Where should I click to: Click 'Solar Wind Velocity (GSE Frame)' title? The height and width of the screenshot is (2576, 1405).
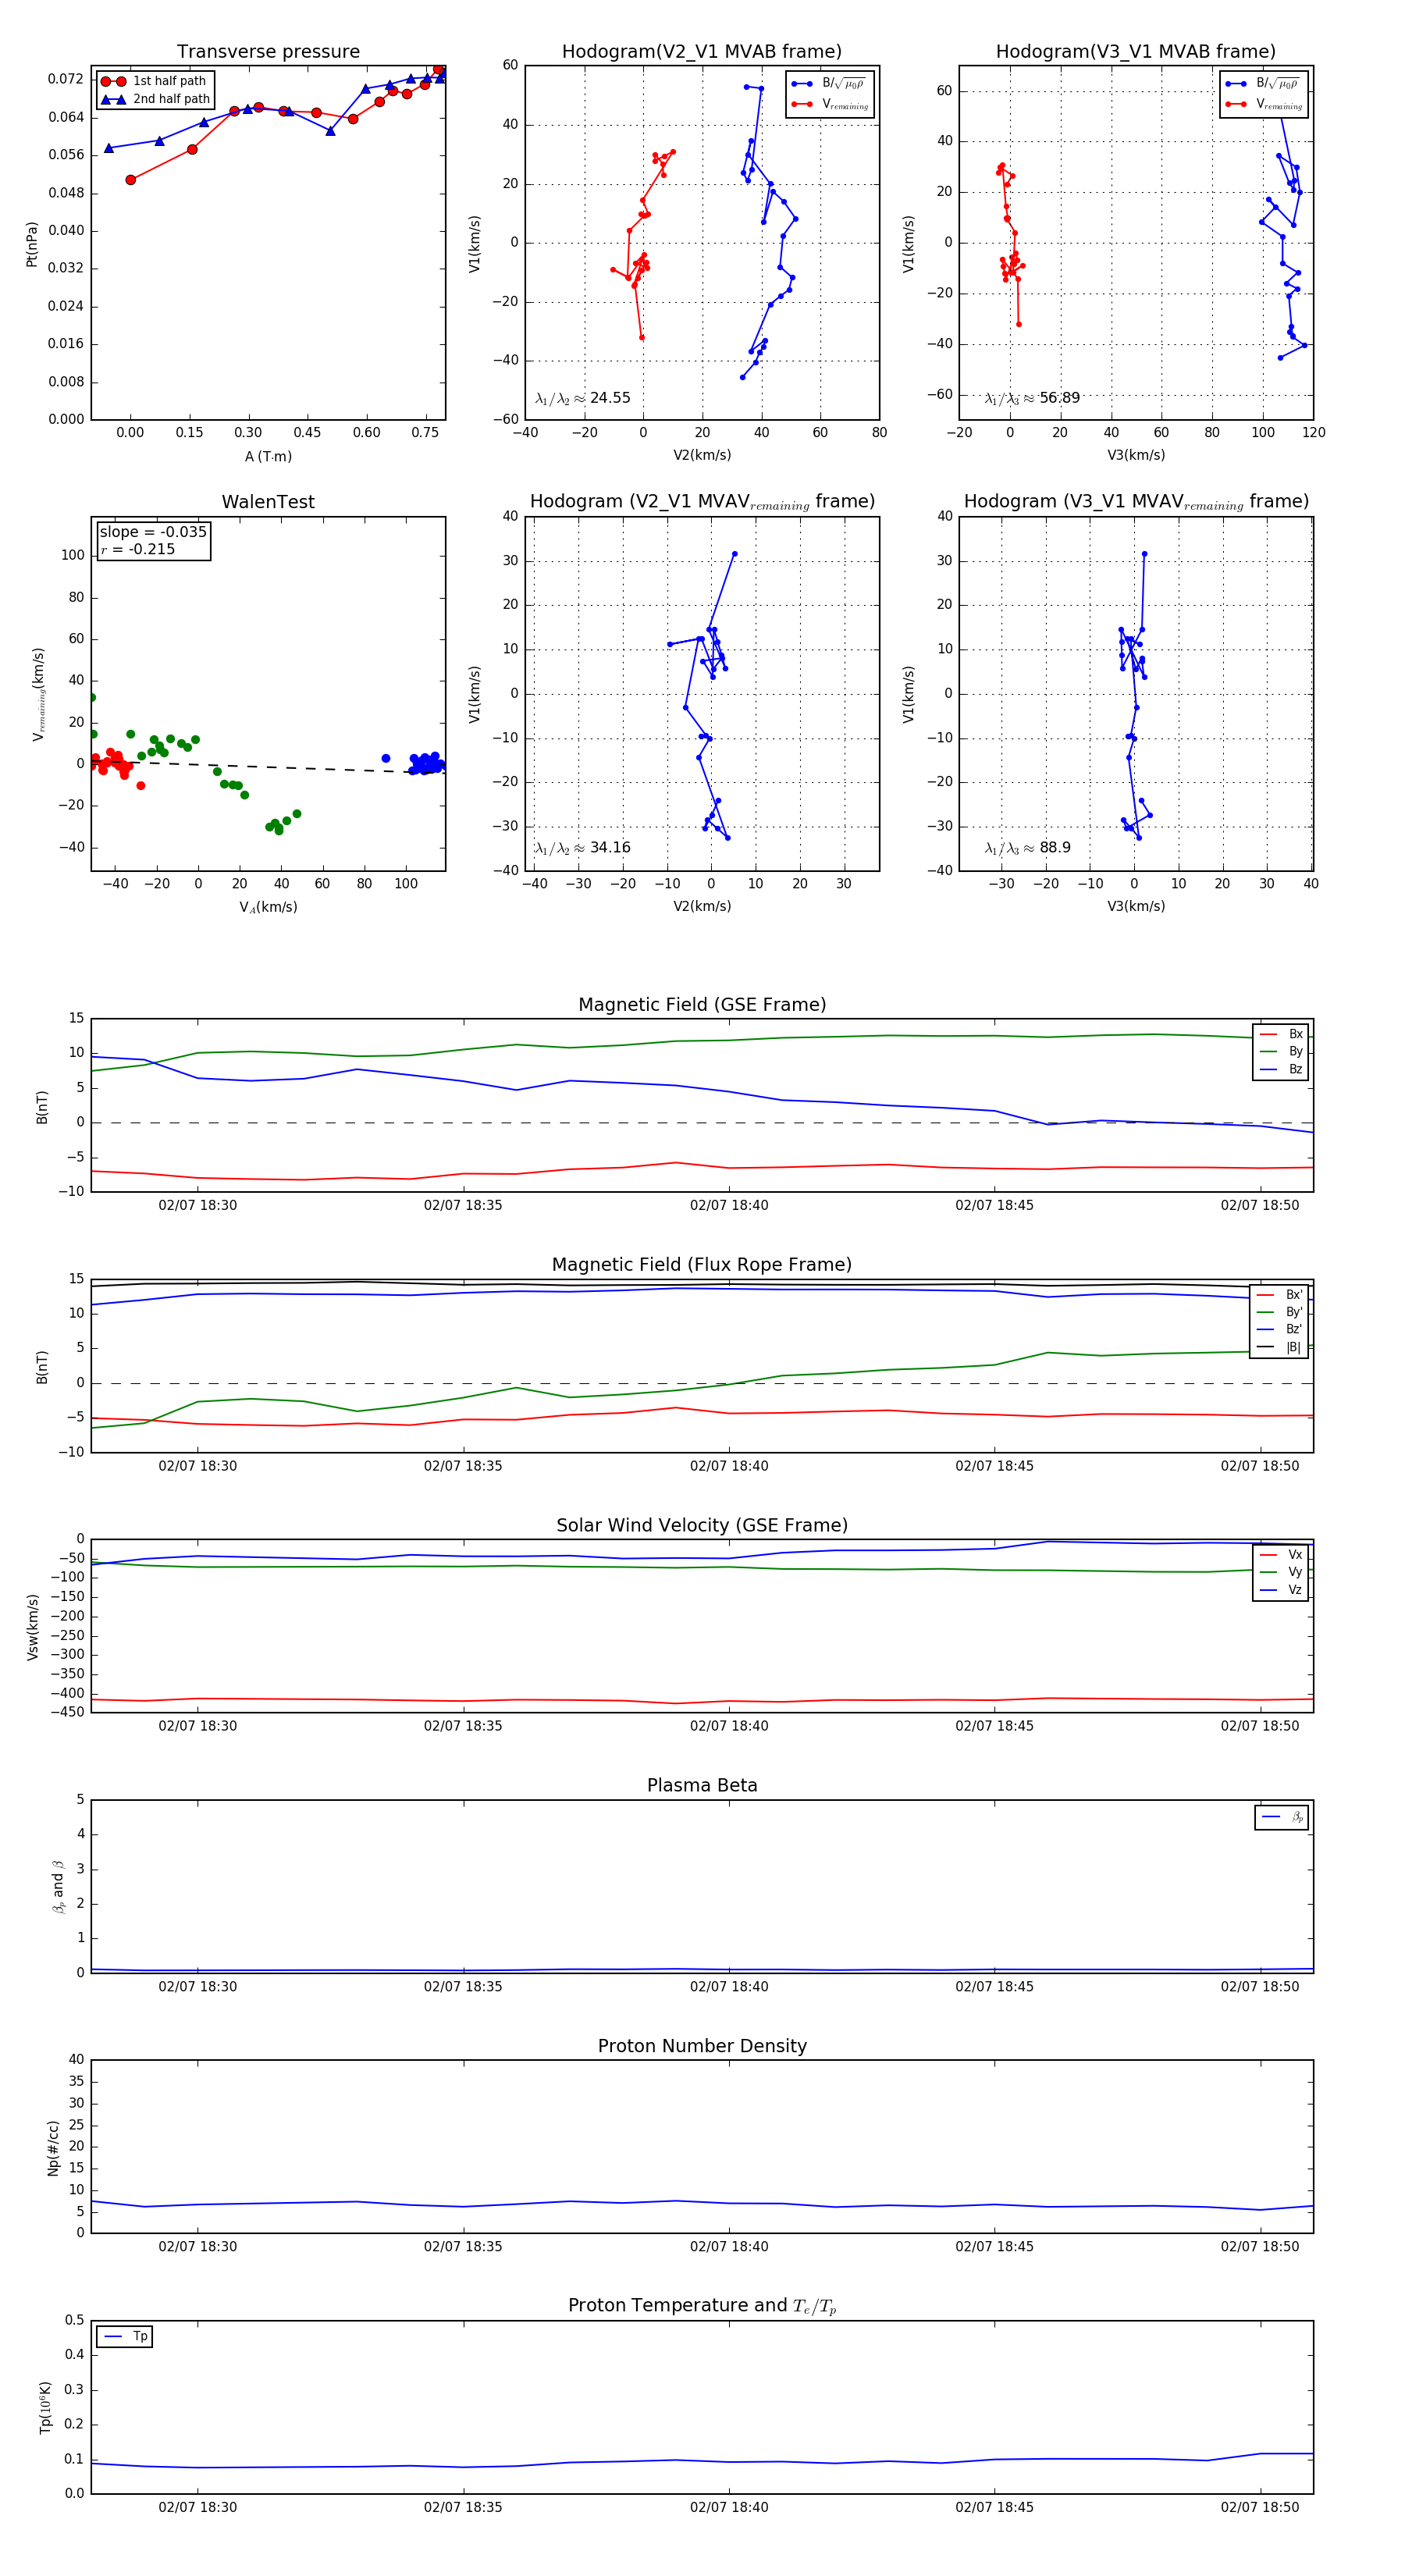click(702, 1525)
